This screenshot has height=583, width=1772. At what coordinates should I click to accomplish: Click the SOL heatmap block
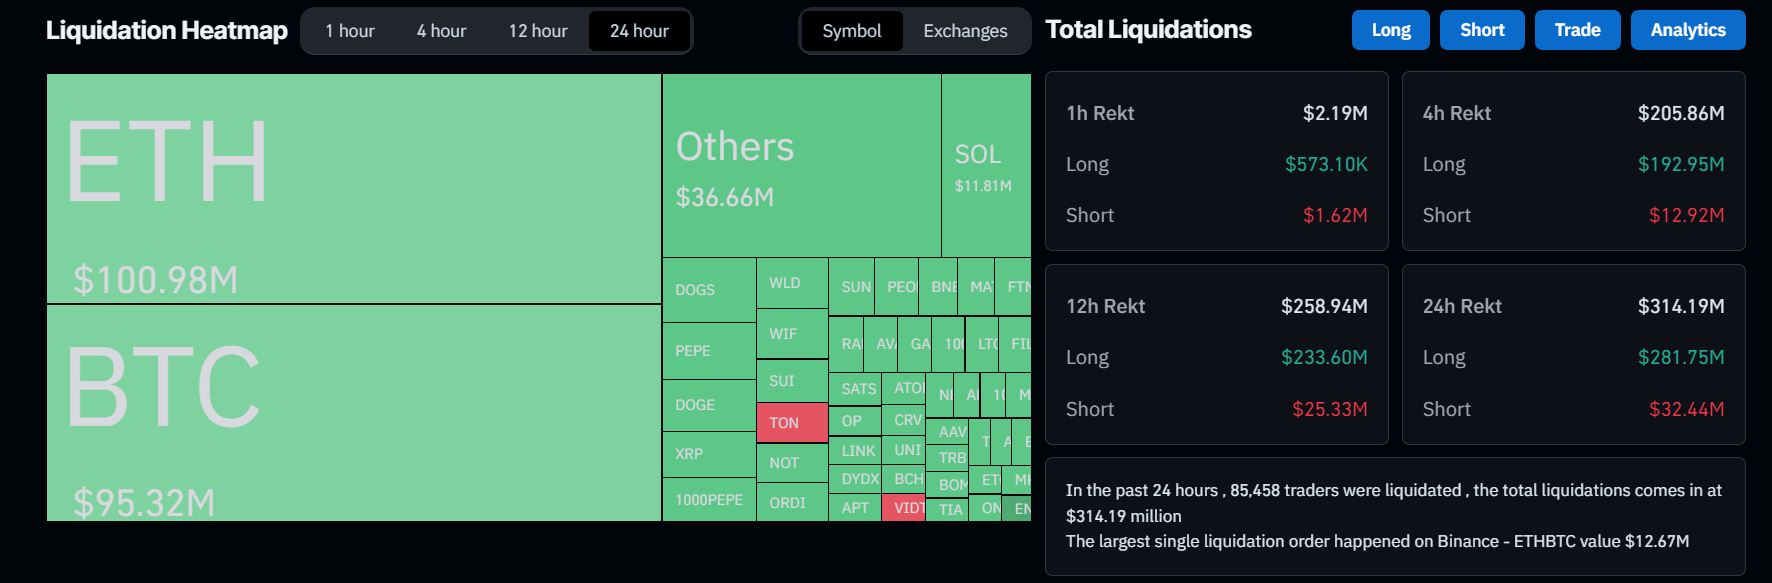tap(985, 165)
